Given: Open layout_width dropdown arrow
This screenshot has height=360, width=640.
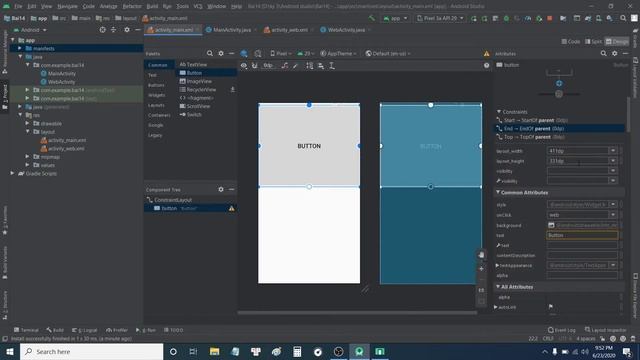Looking at the screenshot, I should pos(613,151).
